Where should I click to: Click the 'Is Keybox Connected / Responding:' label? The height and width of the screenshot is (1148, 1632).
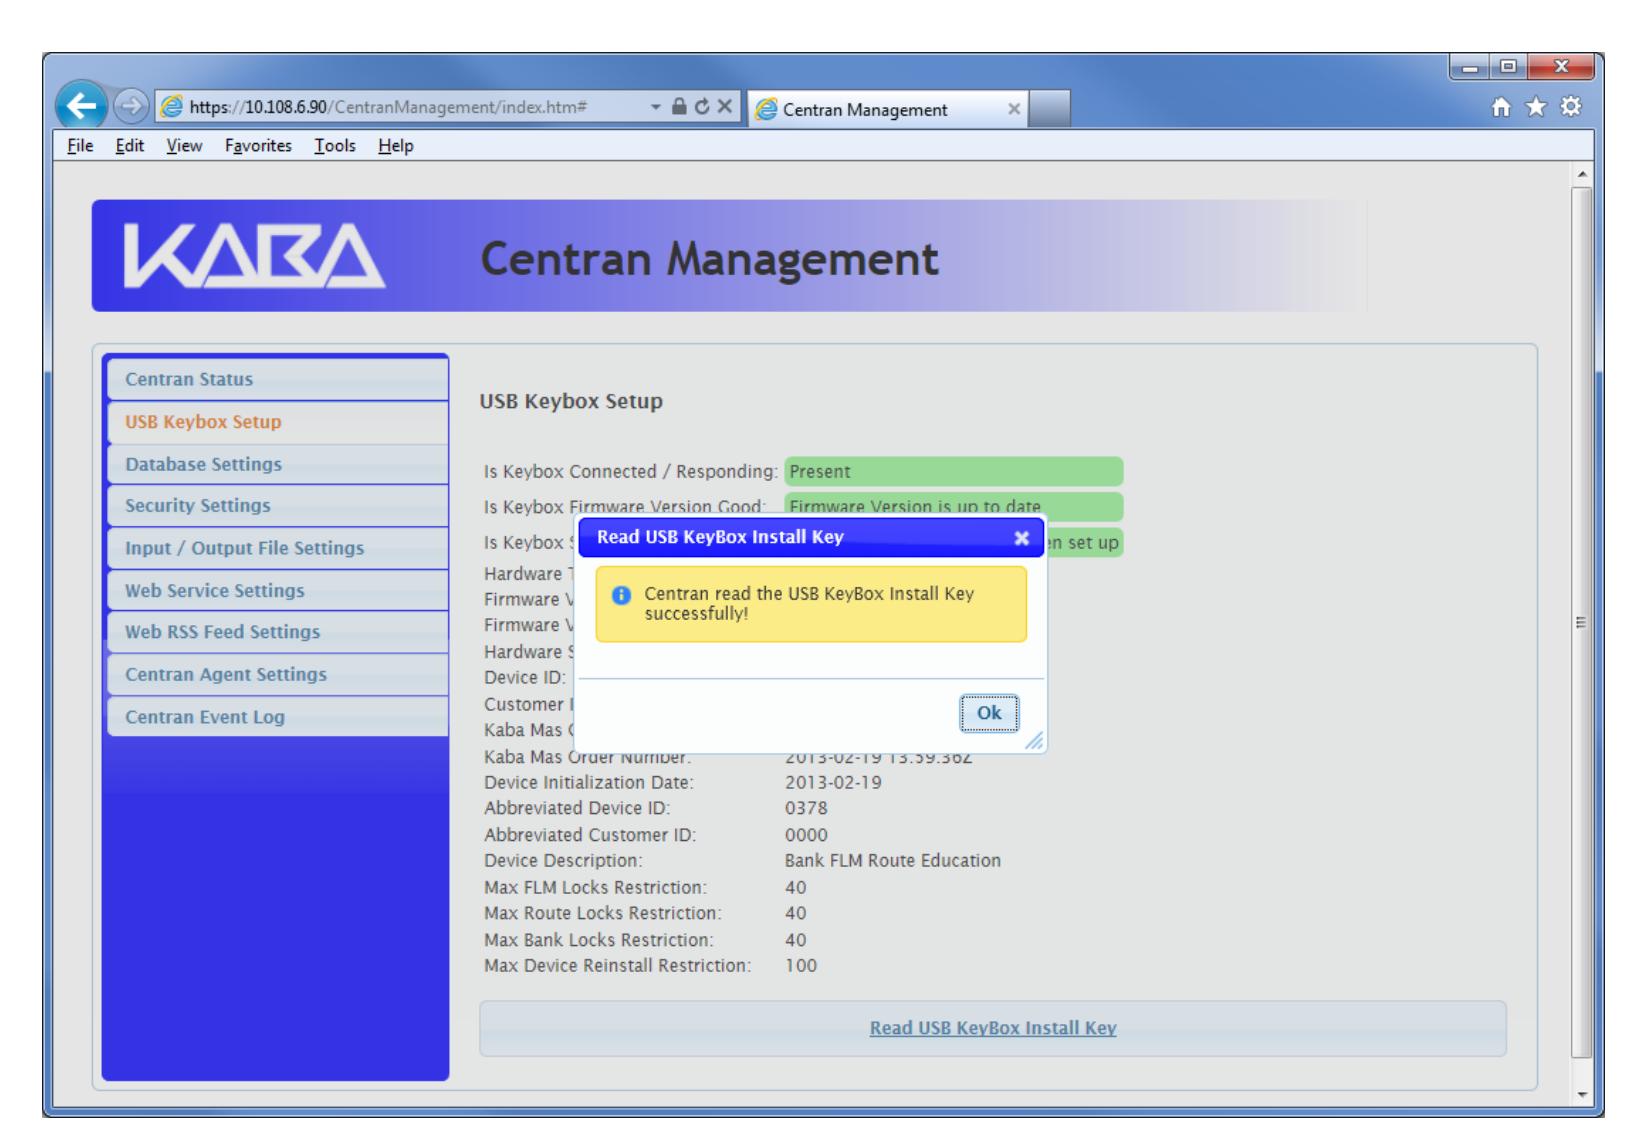click(631, 472)
